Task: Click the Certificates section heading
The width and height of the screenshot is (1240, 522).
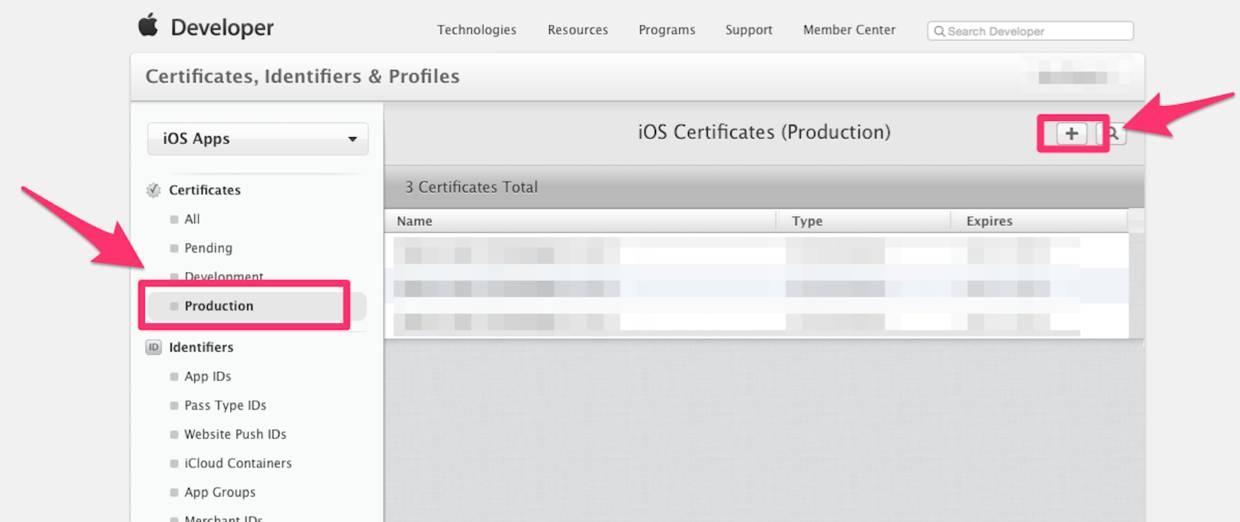Action: pos(205,190)
